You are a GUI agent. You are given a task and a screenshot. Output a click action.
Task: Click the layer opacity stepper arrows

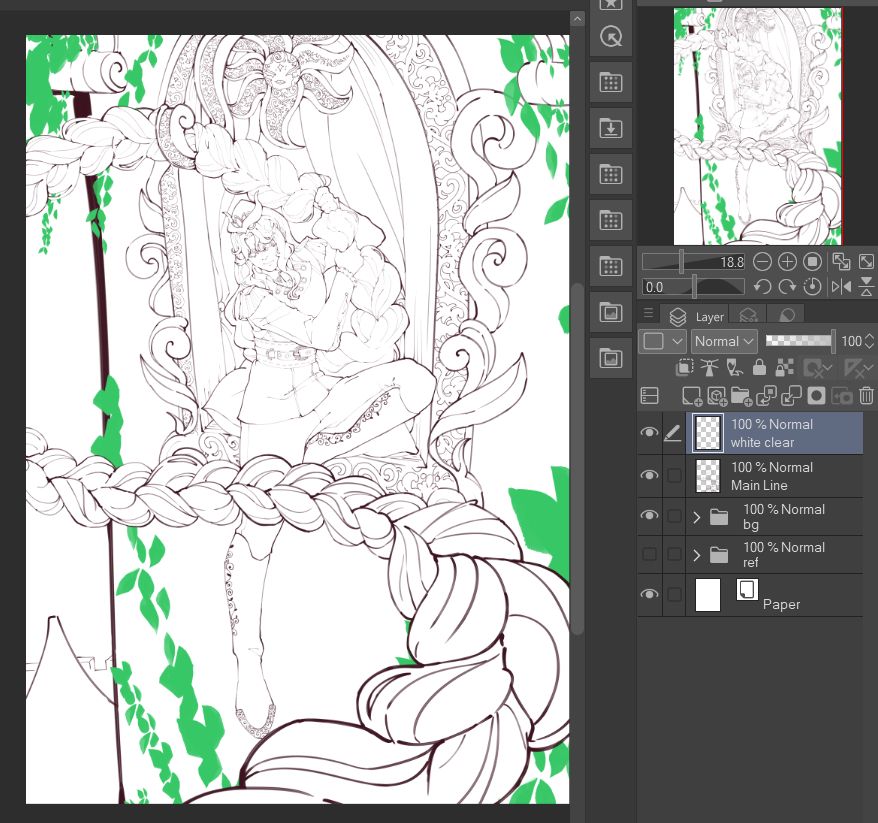click(870, 341)
